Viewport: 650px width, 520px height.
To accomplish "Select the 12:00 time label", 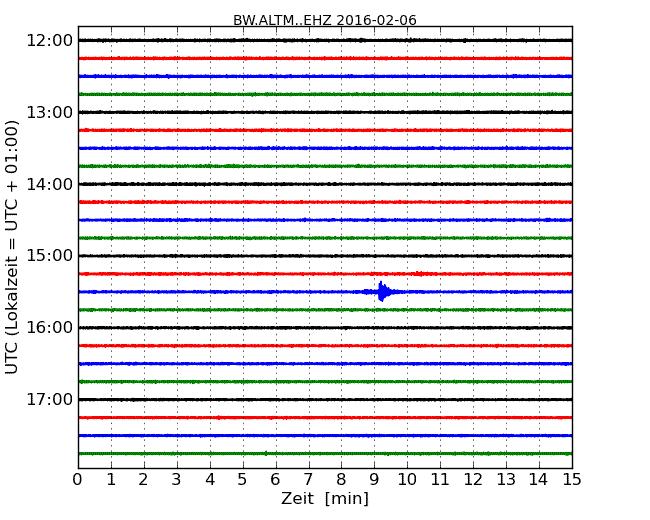I will [x=49, y=41].
